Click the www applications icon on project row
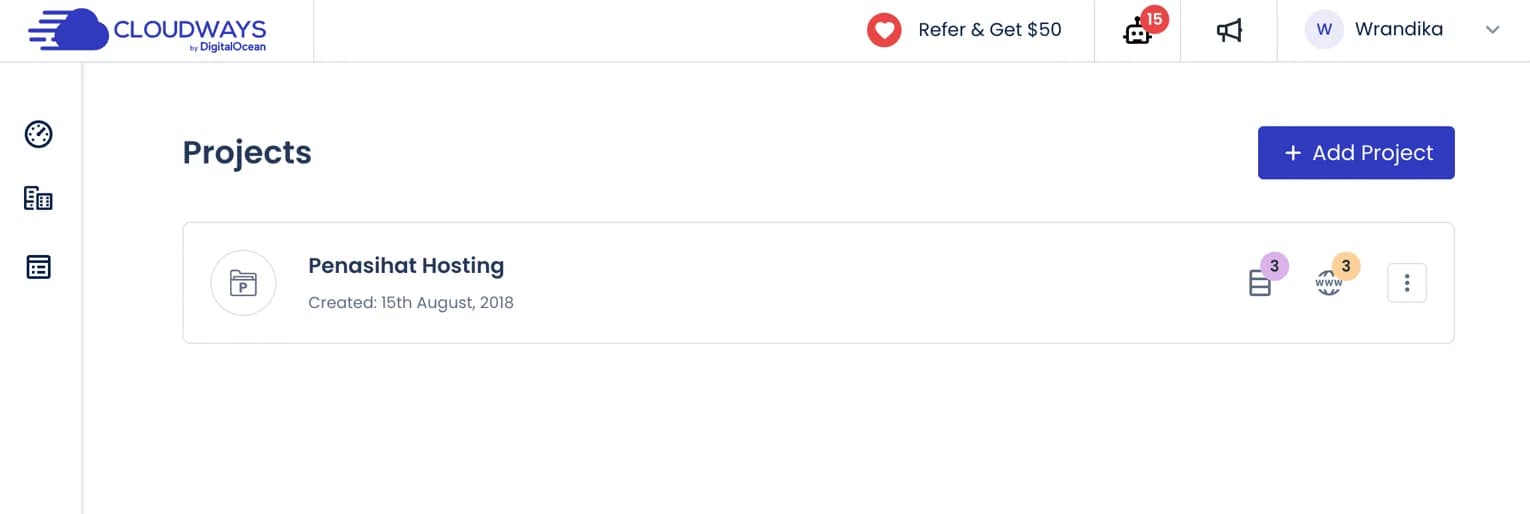Image resolution: width=1530 pixels, height=514 pixels. 1328,285
